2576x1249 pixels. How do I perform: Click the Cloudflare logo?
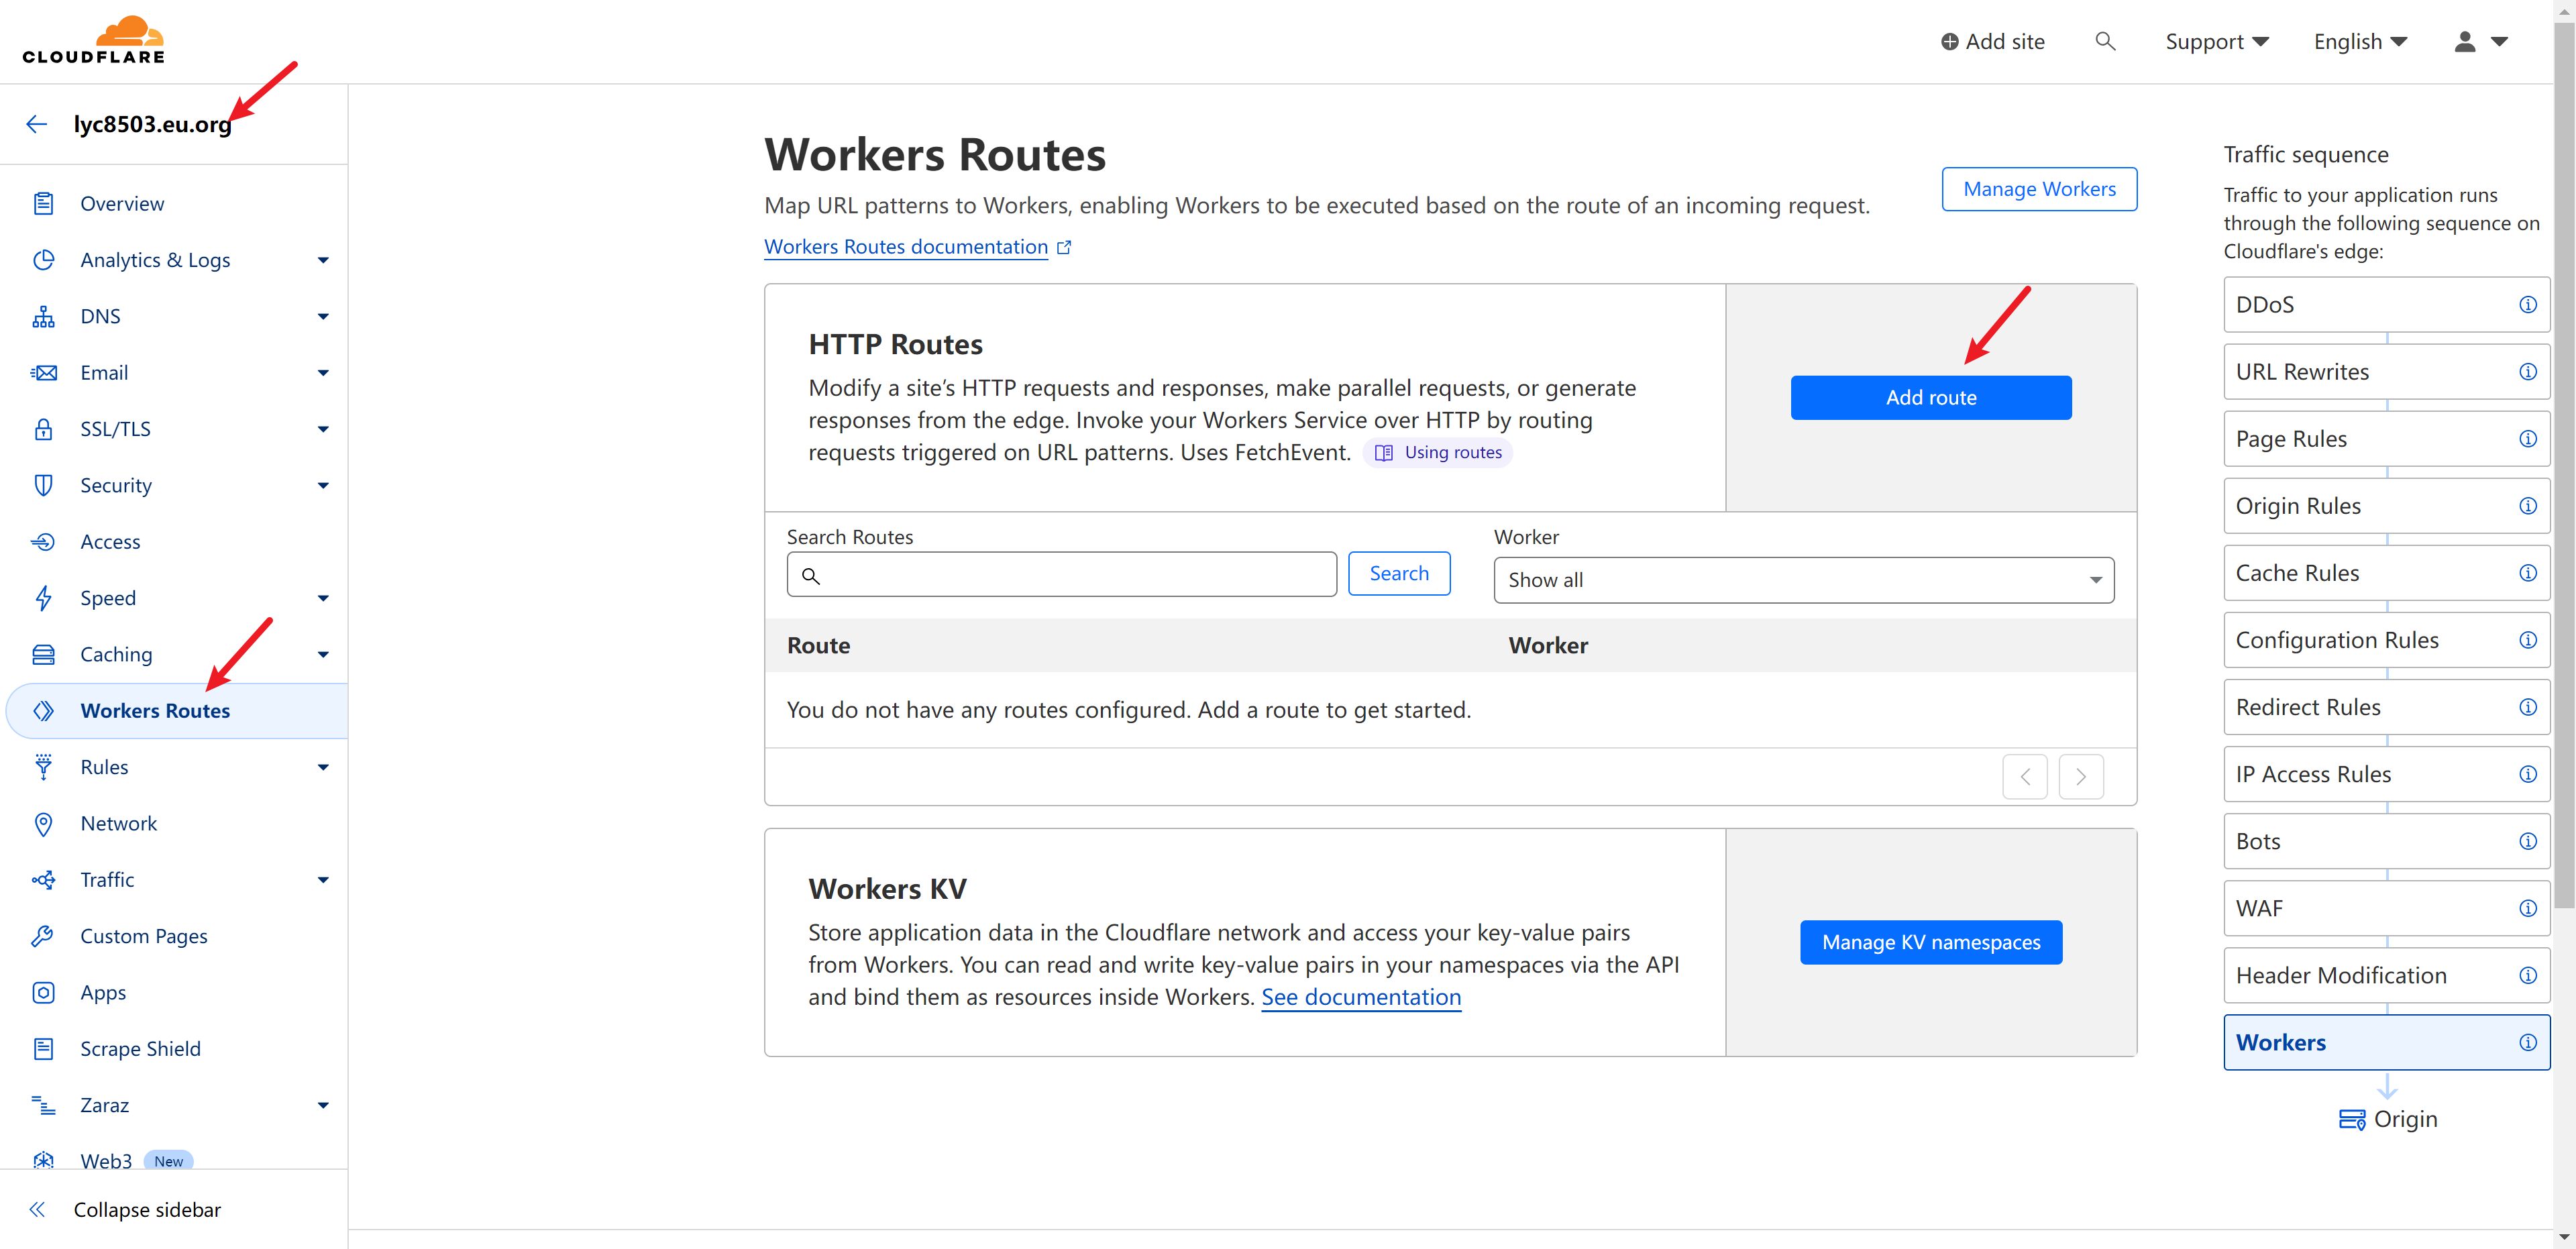click(93, 40)
